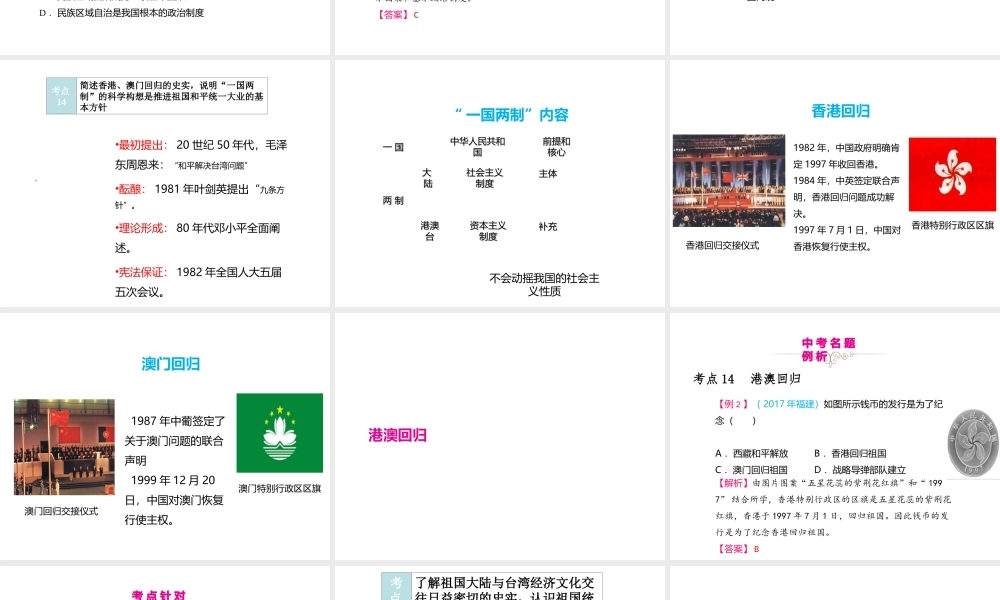Click the red '宪法保证' bullet label
Screen dimensions: 1000x600
141,272
